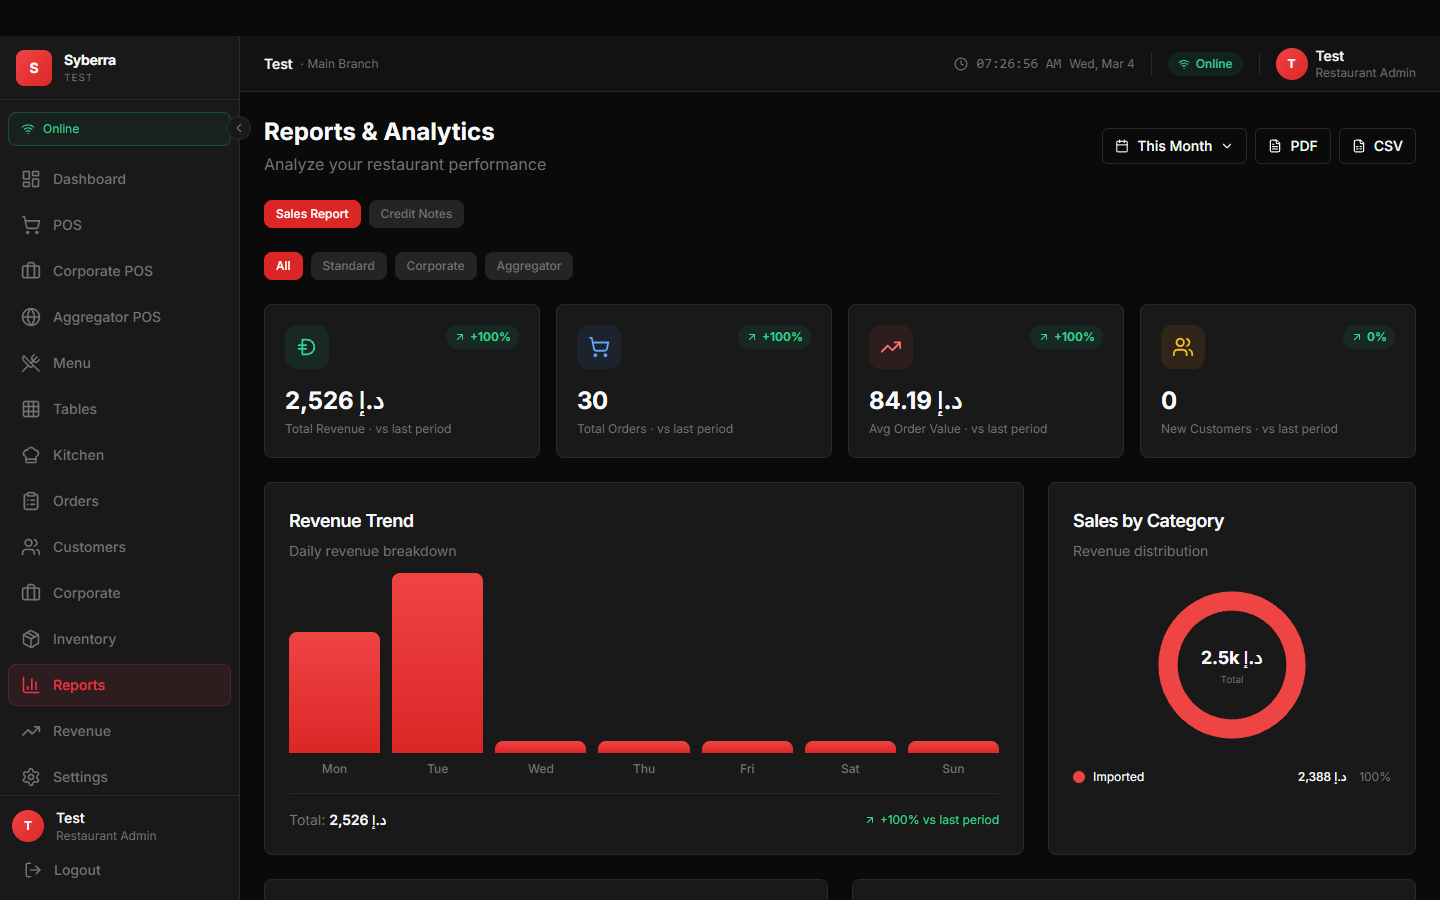
Task: Click the Syberra logo icon
Action: tap(33, 67)
